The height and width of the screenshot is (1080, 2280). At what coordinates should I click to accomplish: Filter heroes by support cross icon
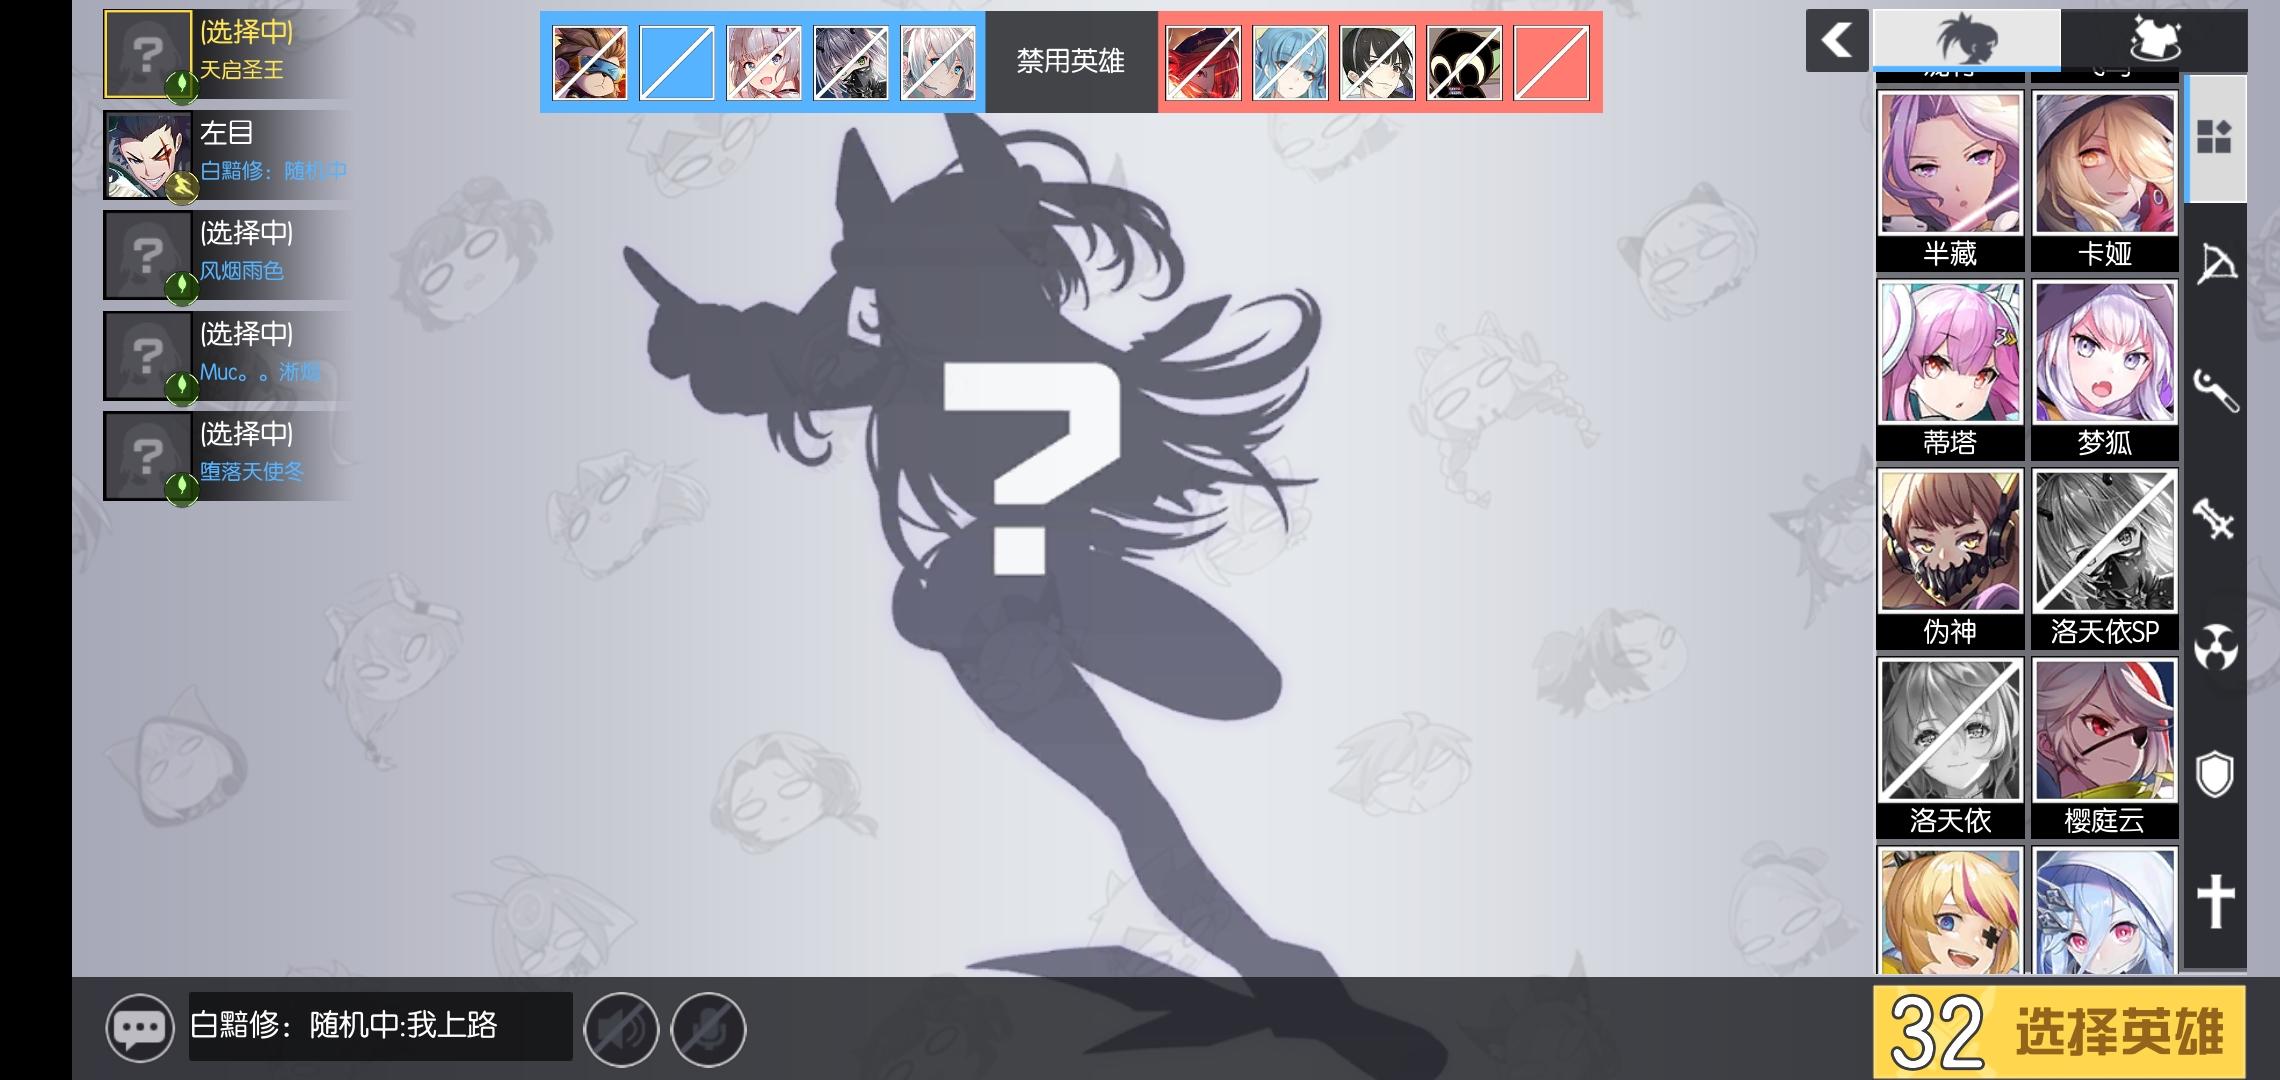(x=2215, y=901)
